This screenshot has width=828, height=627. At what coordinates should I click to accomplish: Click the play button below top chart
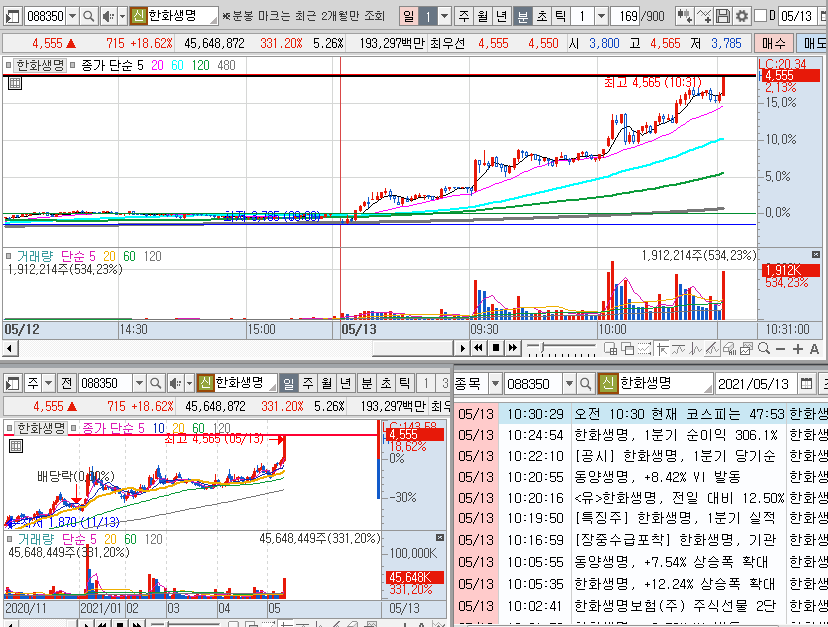(x=462, y=348)
